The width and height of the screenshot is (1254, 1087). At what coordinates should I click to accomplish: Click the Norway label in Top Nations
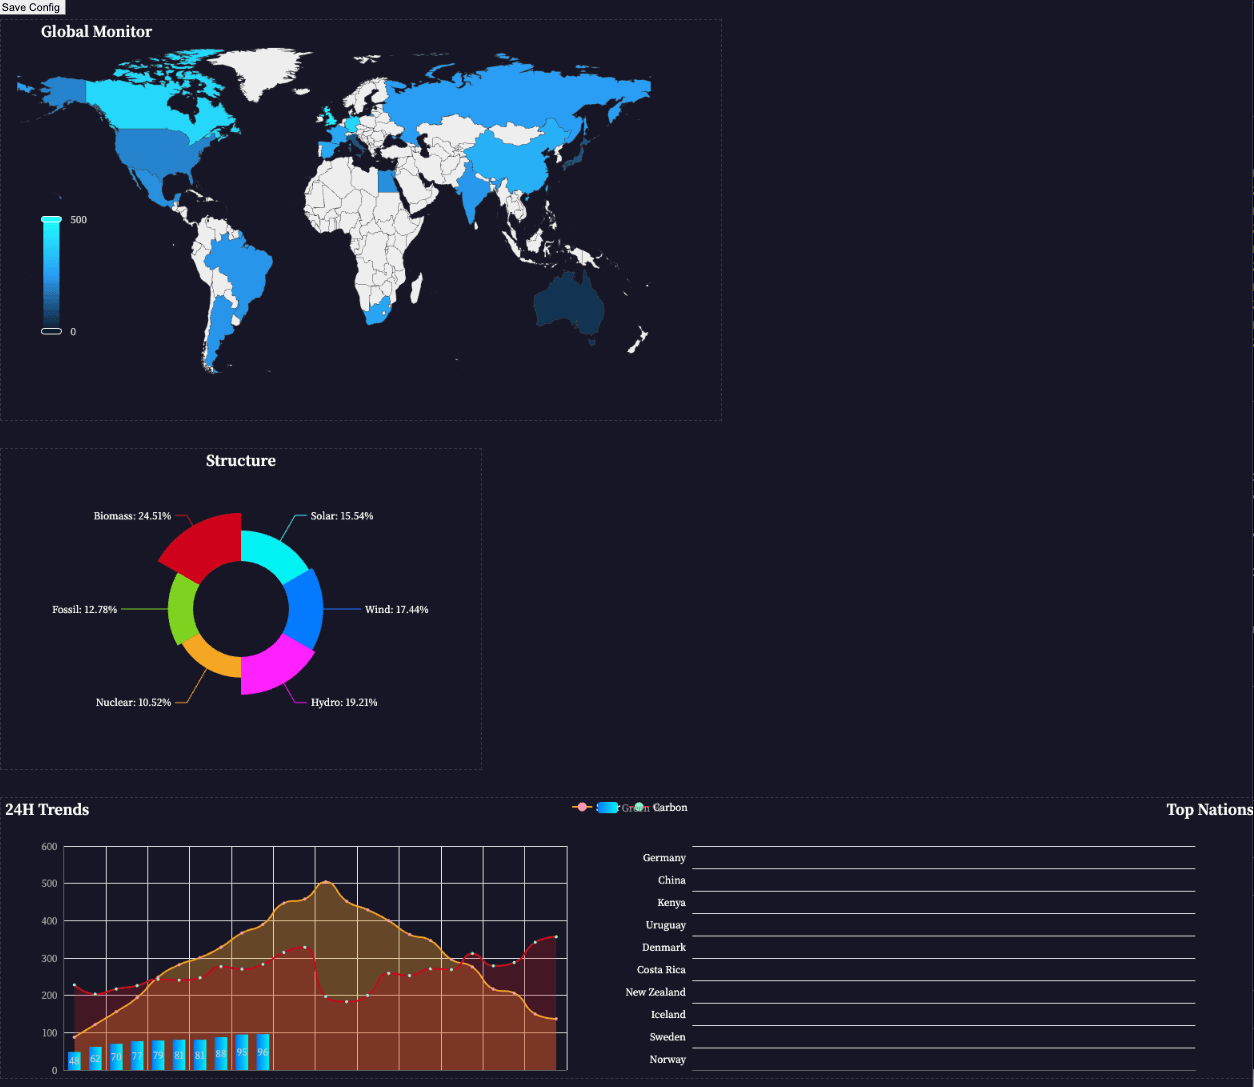(x=667, y=1059)
